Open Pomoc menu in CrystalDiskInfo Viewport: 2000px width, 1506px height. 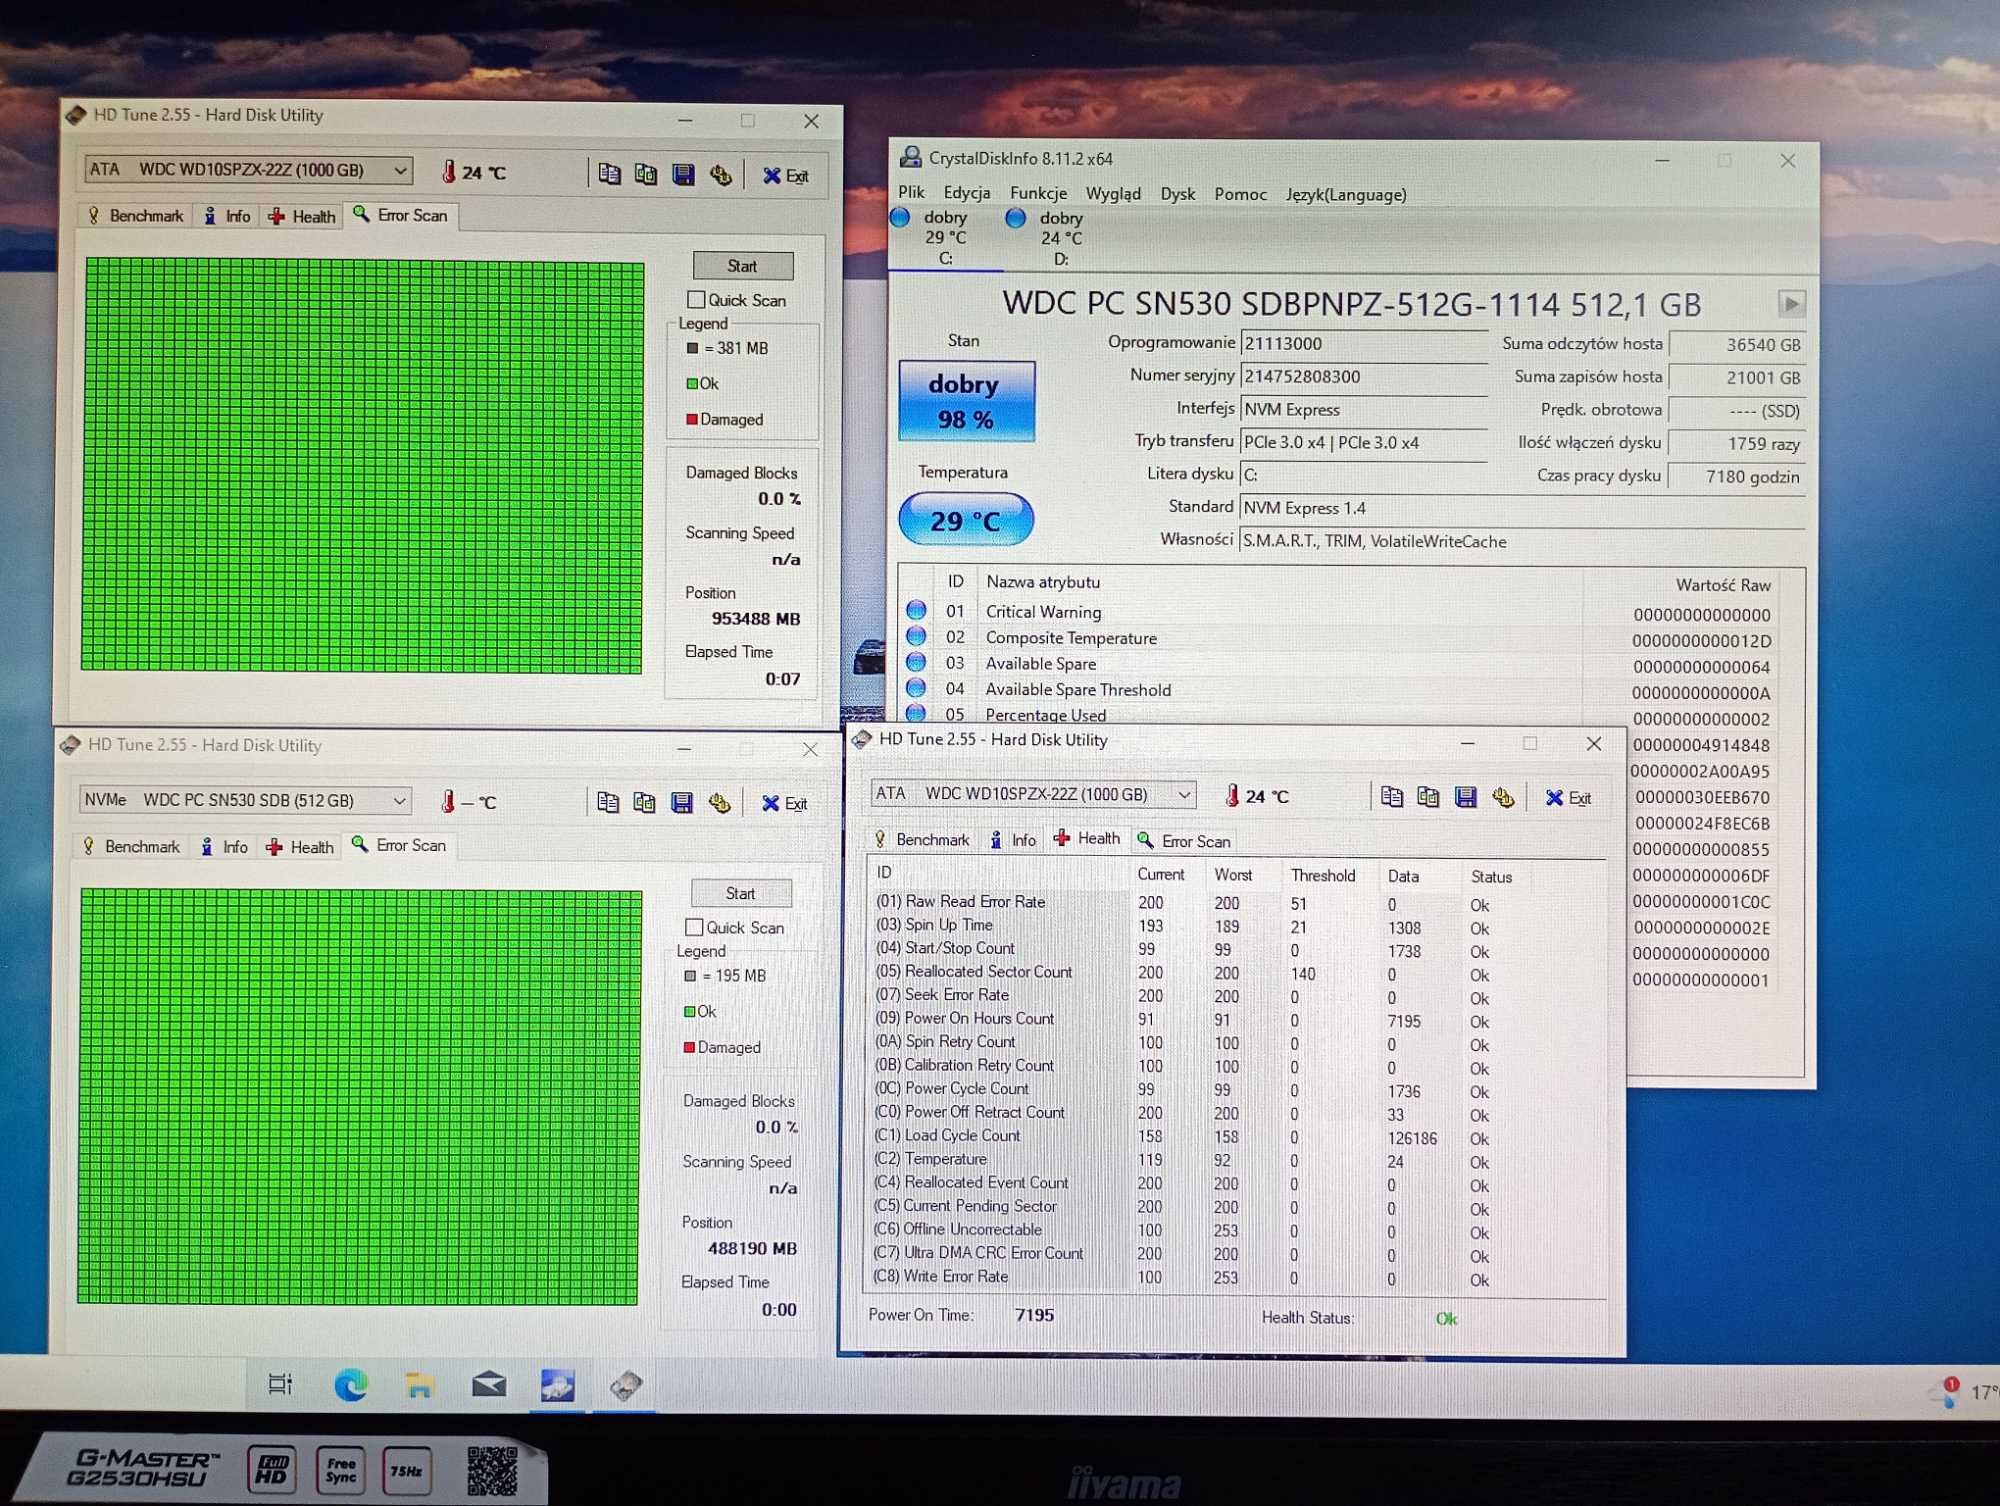click(1240, 194)
